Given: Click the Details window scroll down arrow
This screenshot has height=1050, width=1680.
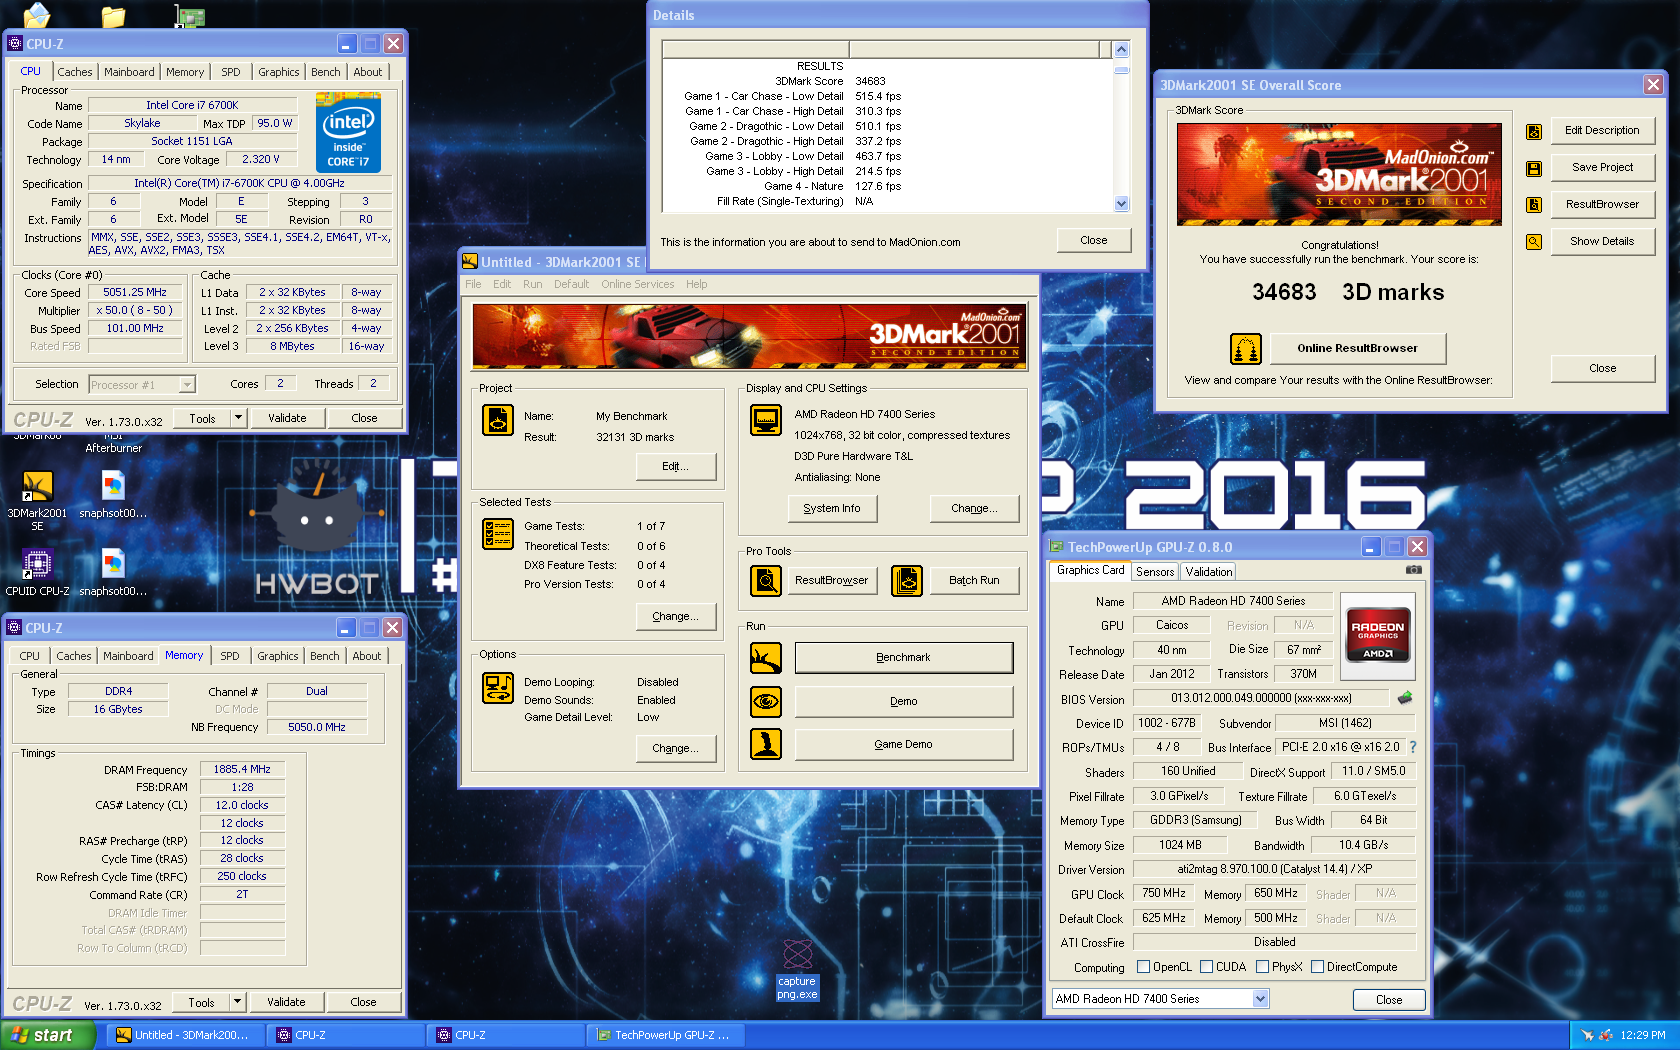Looking at the screenshot, I should [x=1121, y=203].
